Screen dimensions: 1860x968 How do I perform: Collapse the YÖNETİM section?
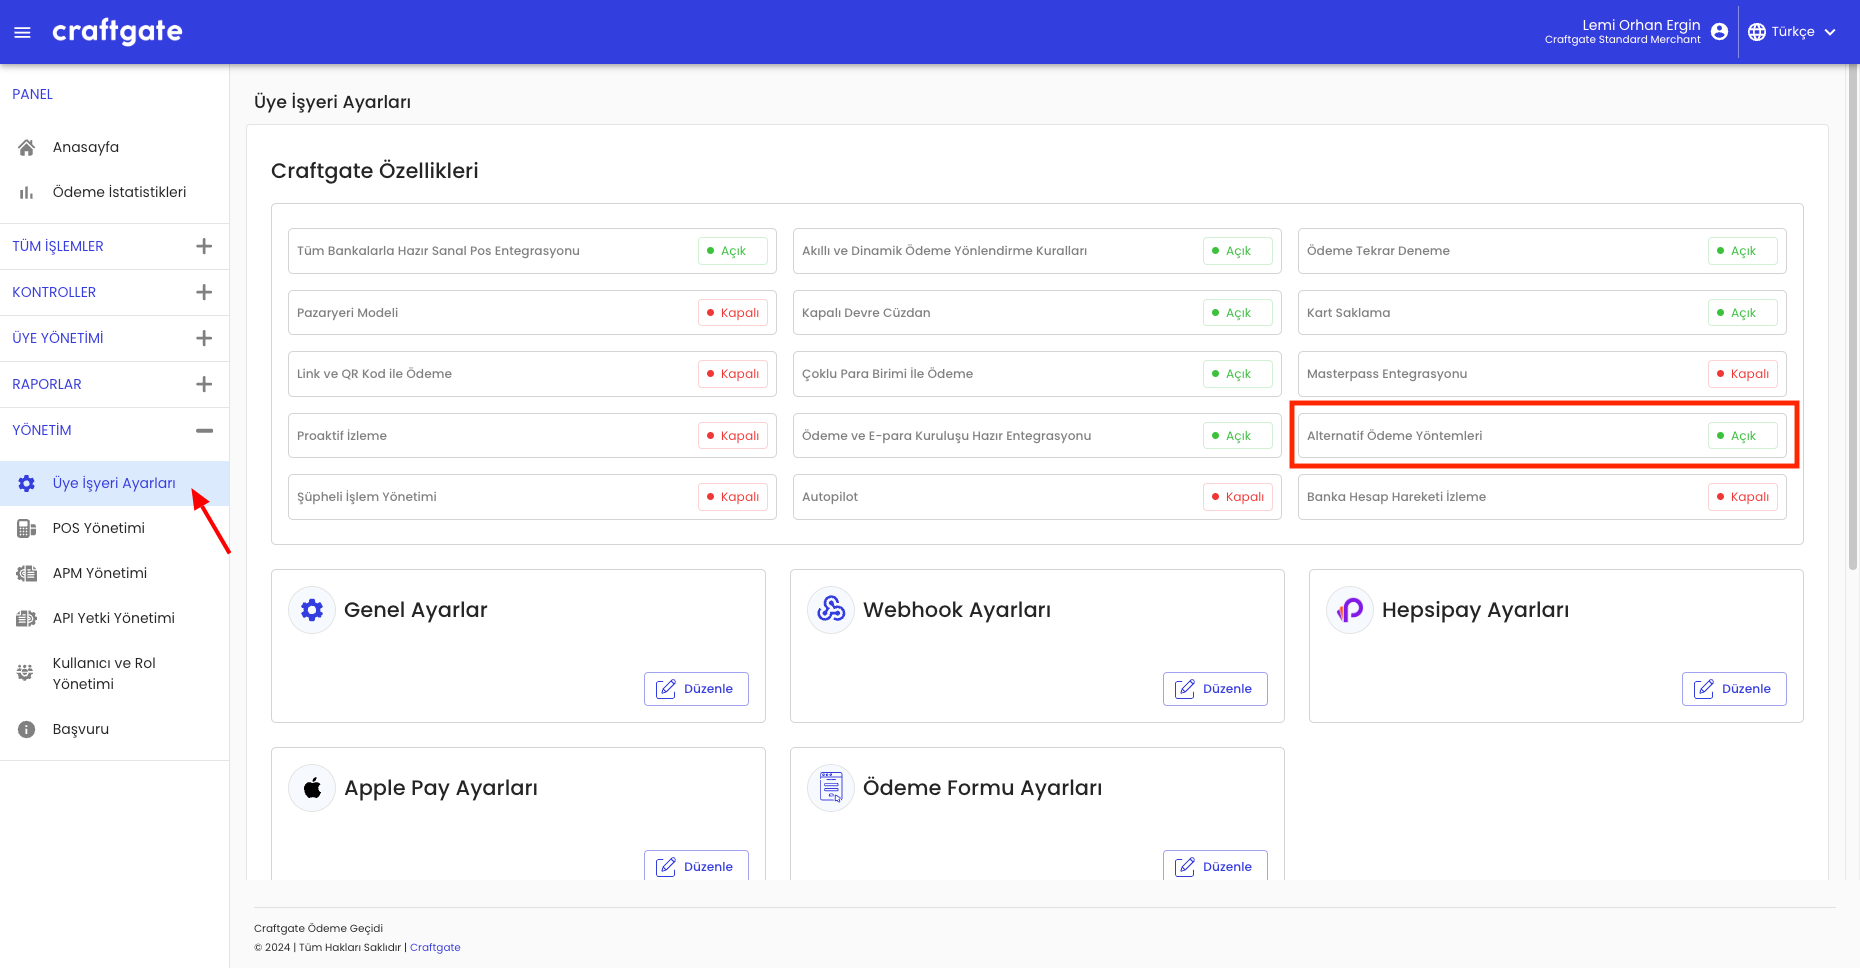pyautogui.click(x=204, y=430)
